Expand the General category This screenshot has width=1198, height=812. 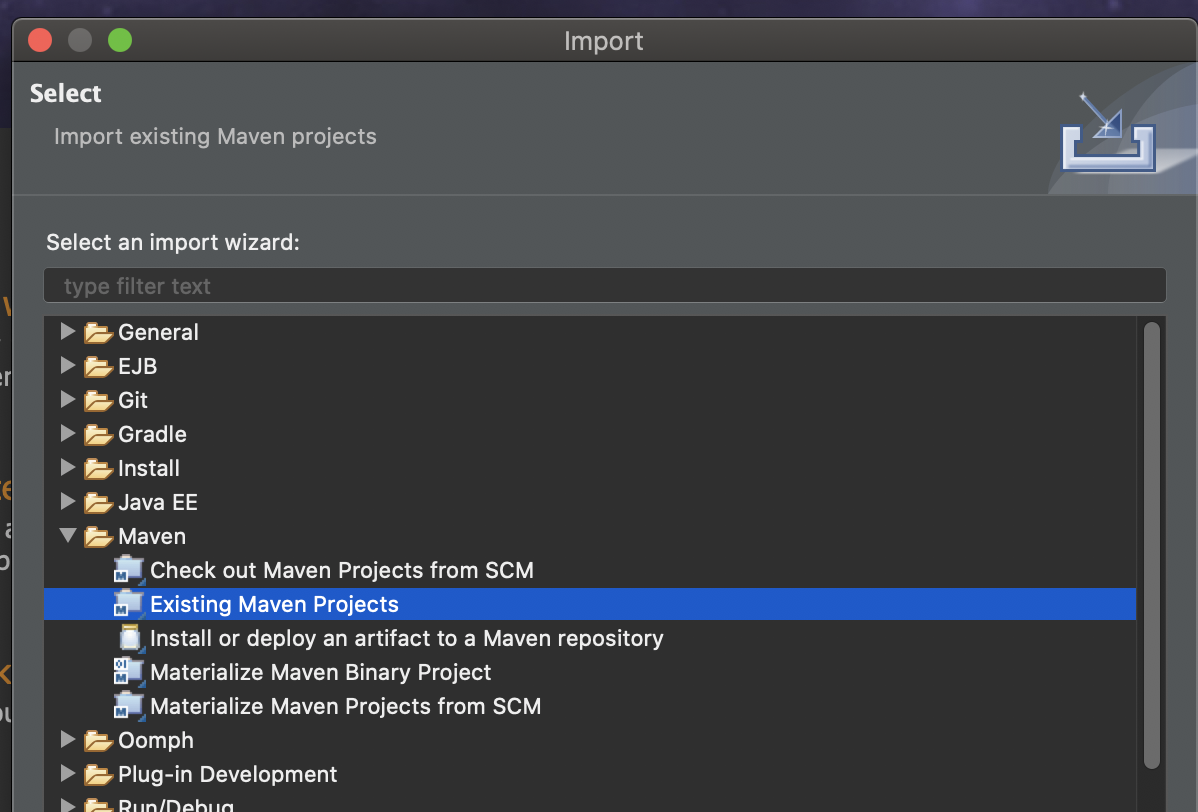tap(68, 331)
